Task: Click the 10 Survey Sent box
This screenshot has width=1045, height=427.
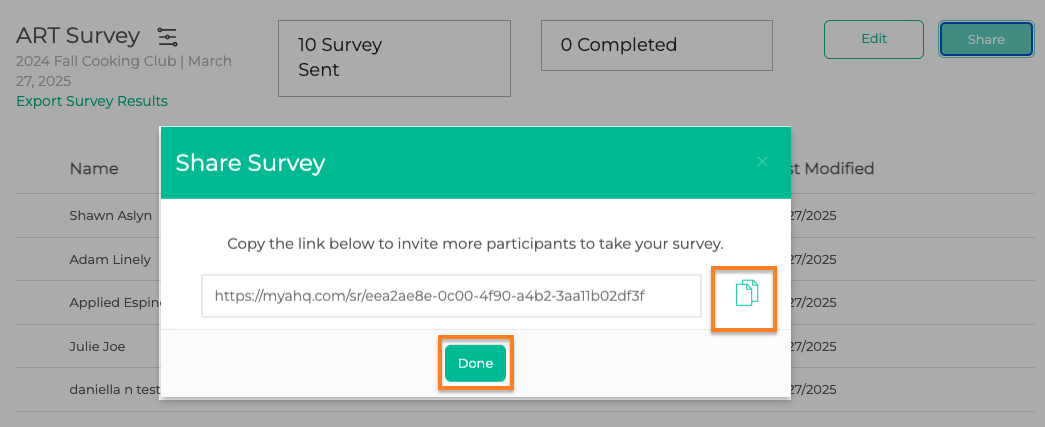Action: tap(395, 58)
